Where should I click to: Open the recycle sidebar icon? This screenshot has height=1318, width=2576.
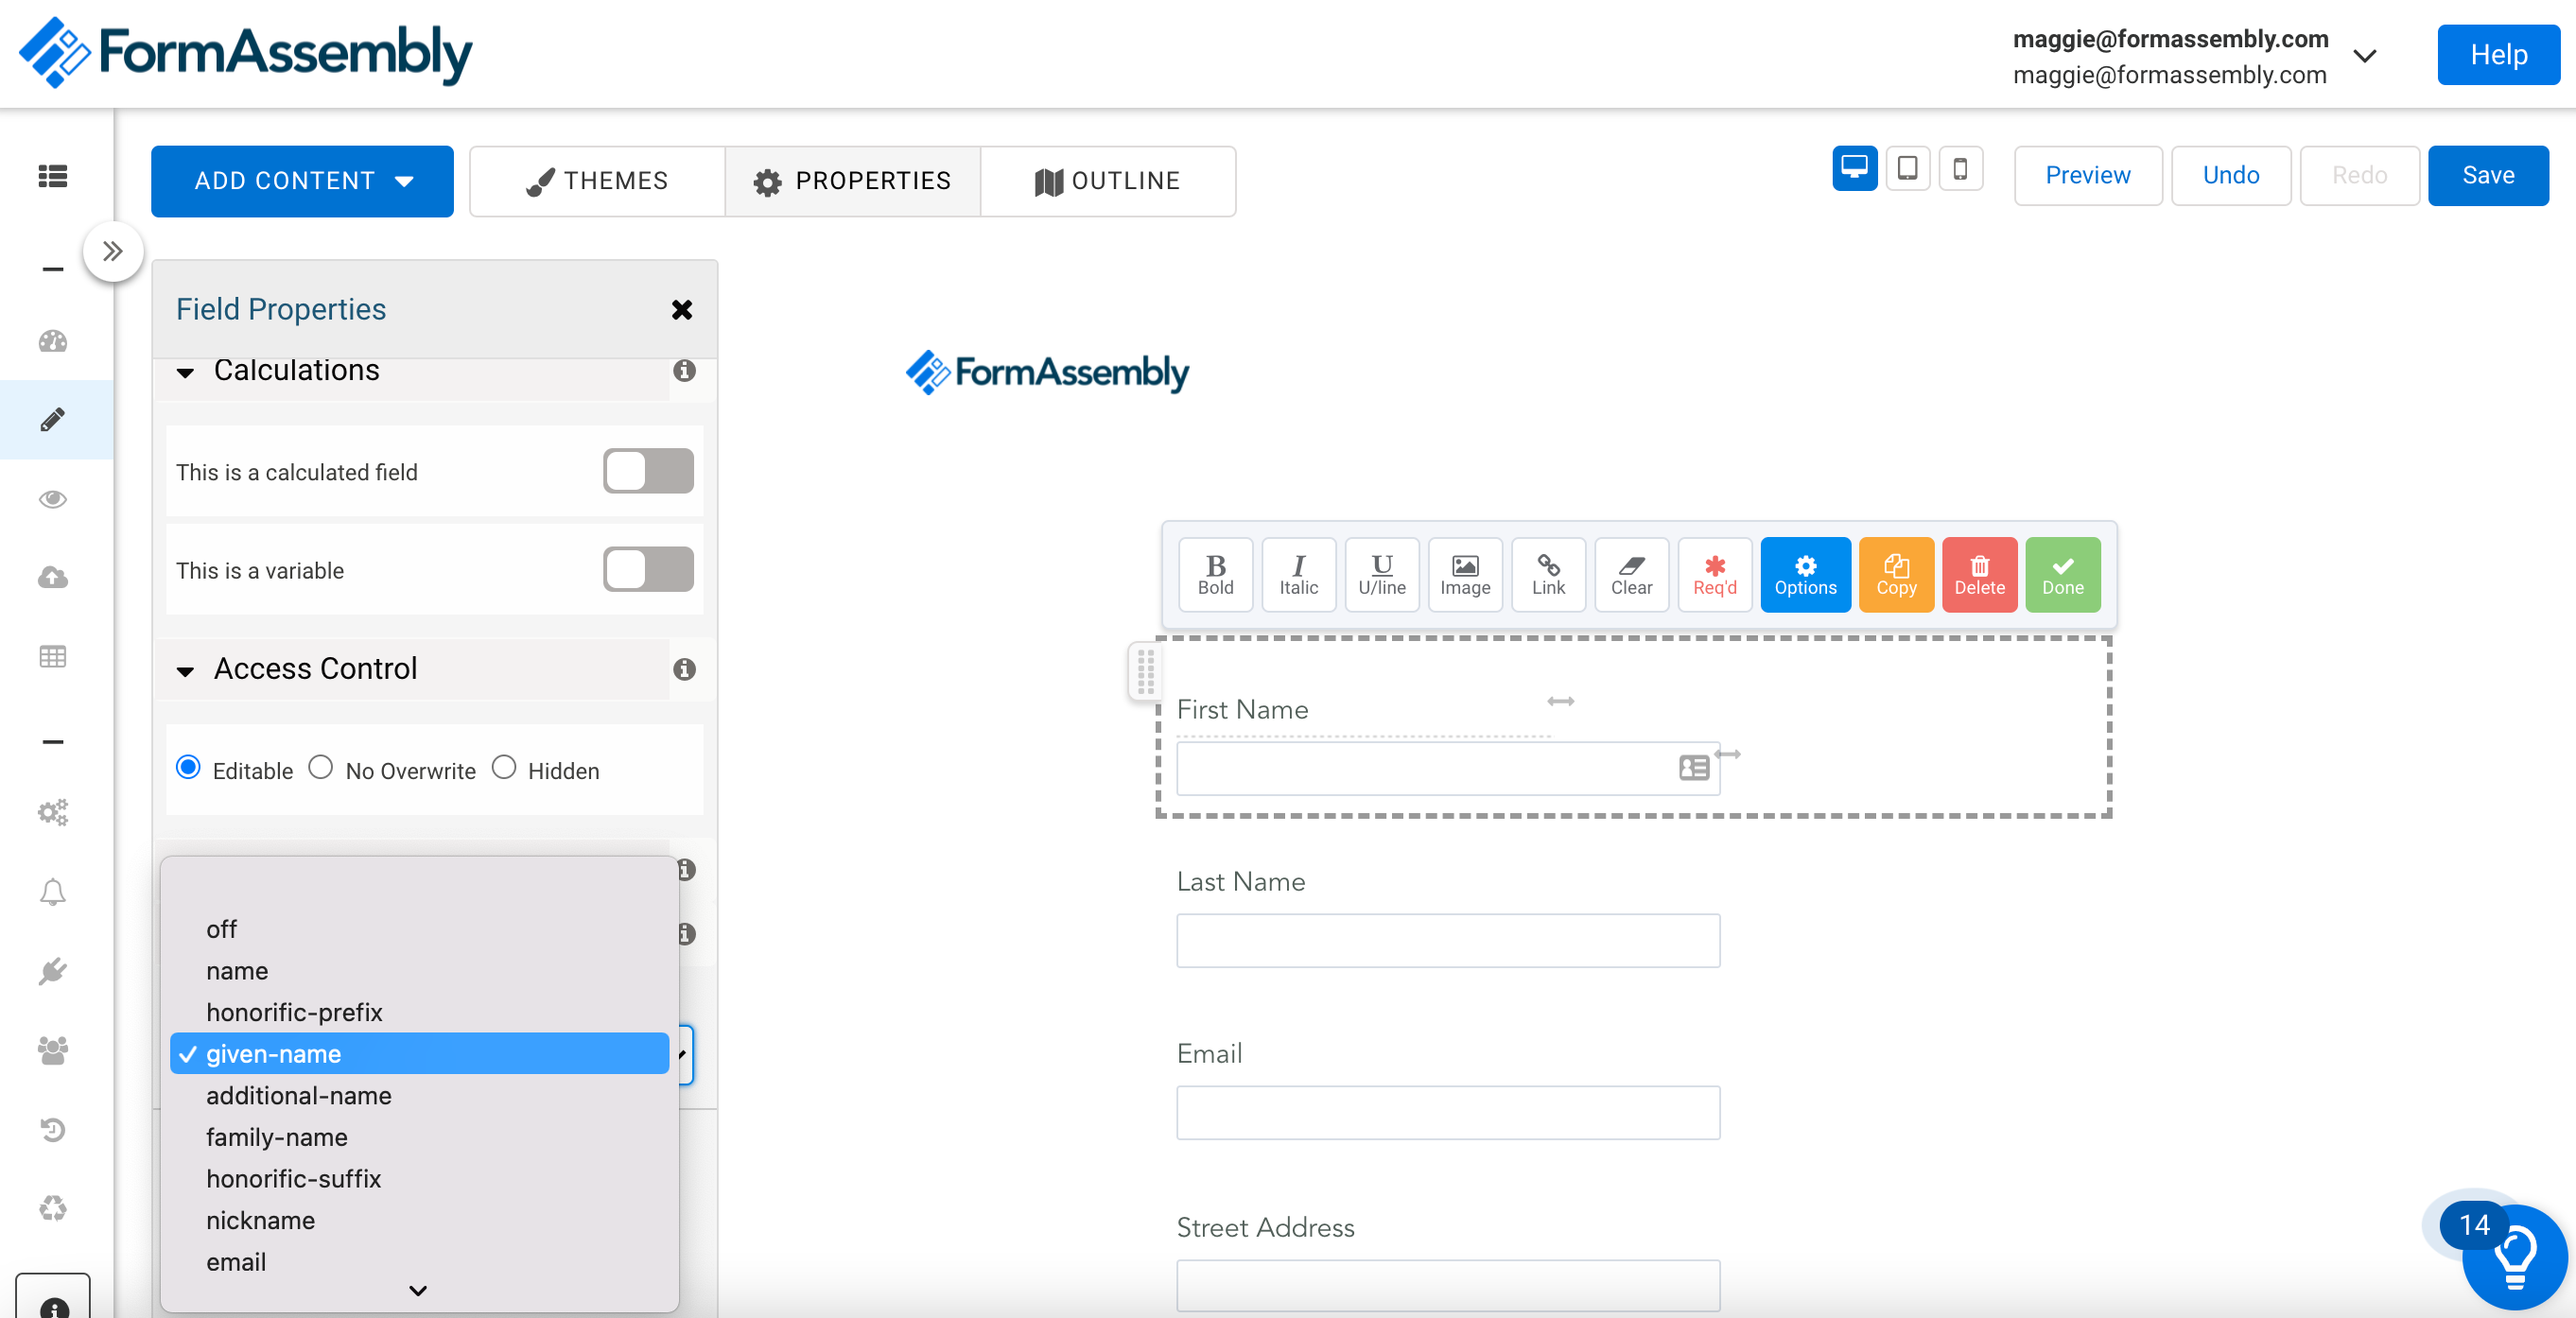(x=53, y=1208)
